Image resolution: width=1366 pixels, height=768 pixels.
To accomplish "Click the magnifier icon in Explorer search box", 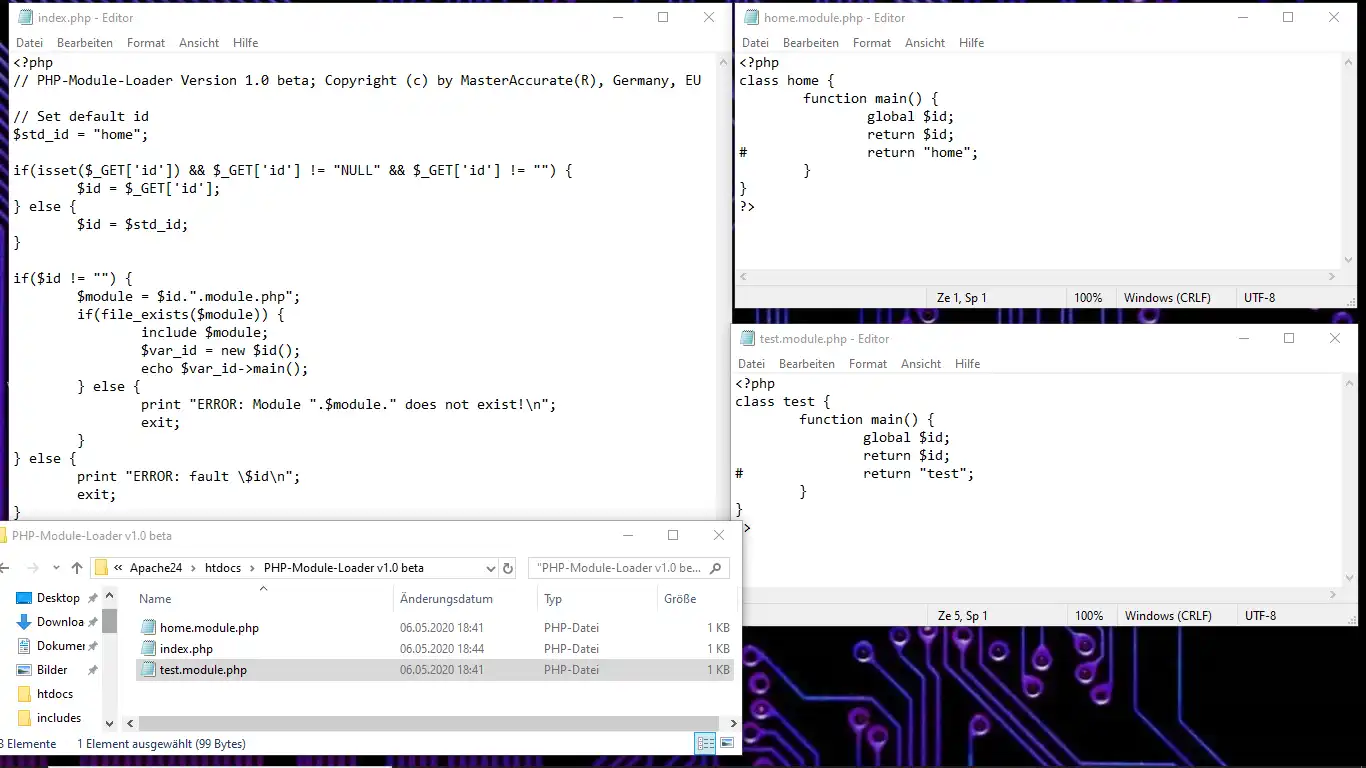I will (x=715, y=568).
